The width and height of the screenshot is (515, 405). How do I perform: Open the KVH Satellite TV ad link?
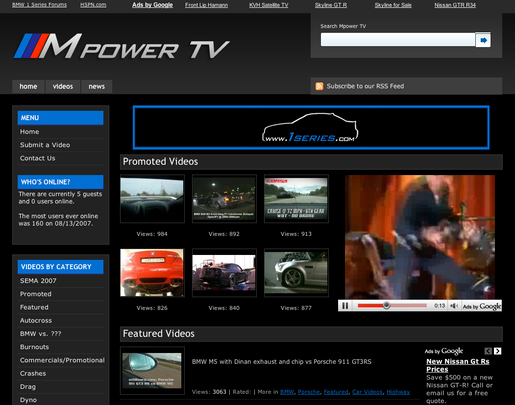[x=269, y=5]
